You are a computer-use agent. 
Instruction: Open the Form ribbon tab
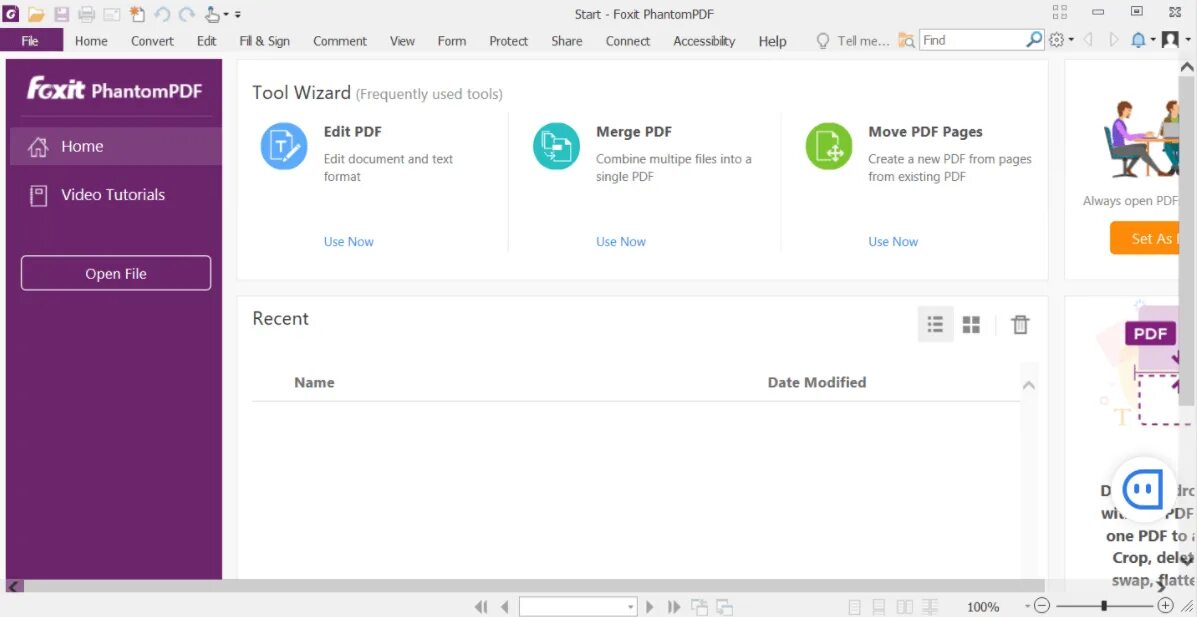pos(452,40)
